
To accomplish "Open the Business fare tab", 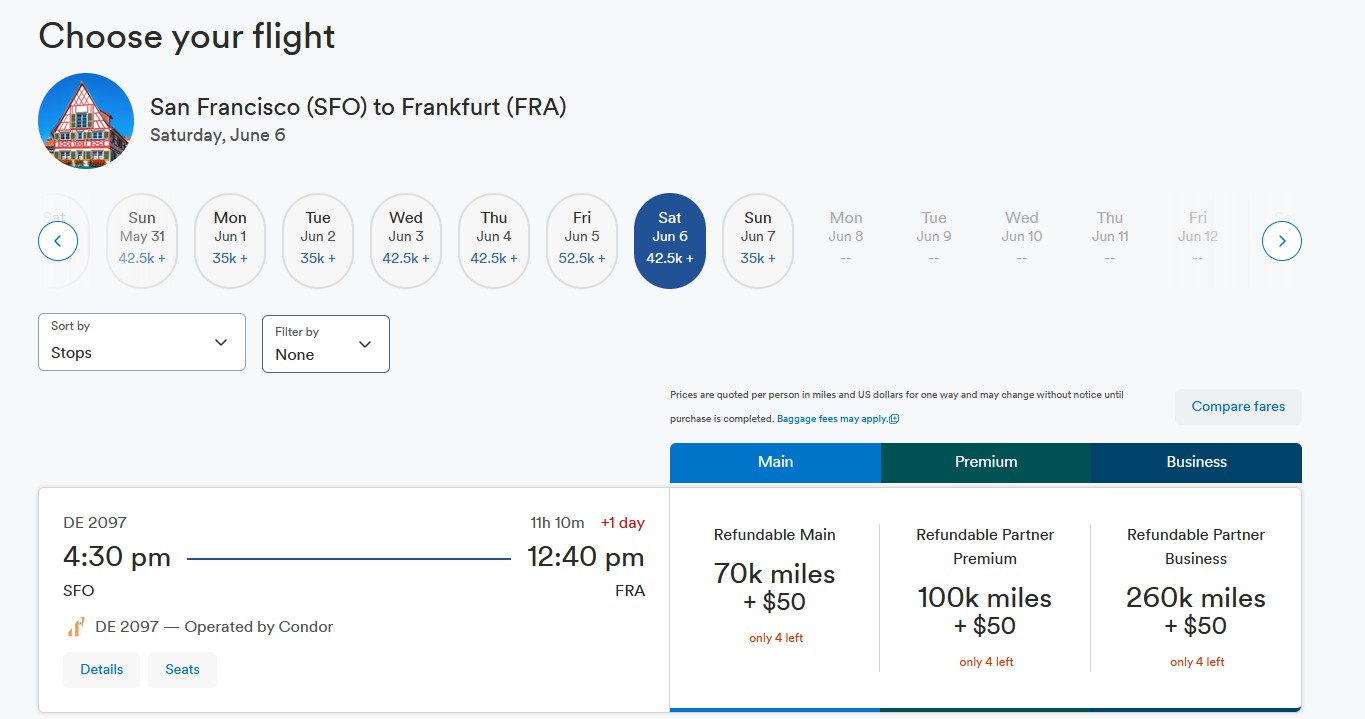I will (x=1196, y=462).
